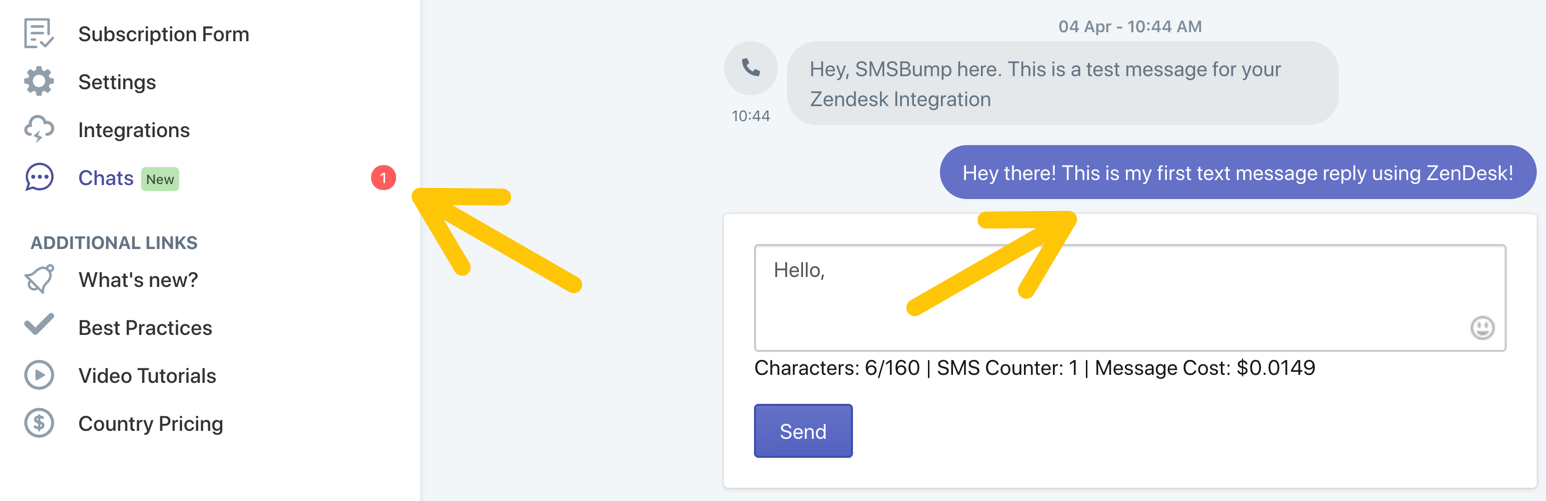Select the Integrations cloud icon
The height and width of the screenshot is (501, 1546).
[39, 130]
